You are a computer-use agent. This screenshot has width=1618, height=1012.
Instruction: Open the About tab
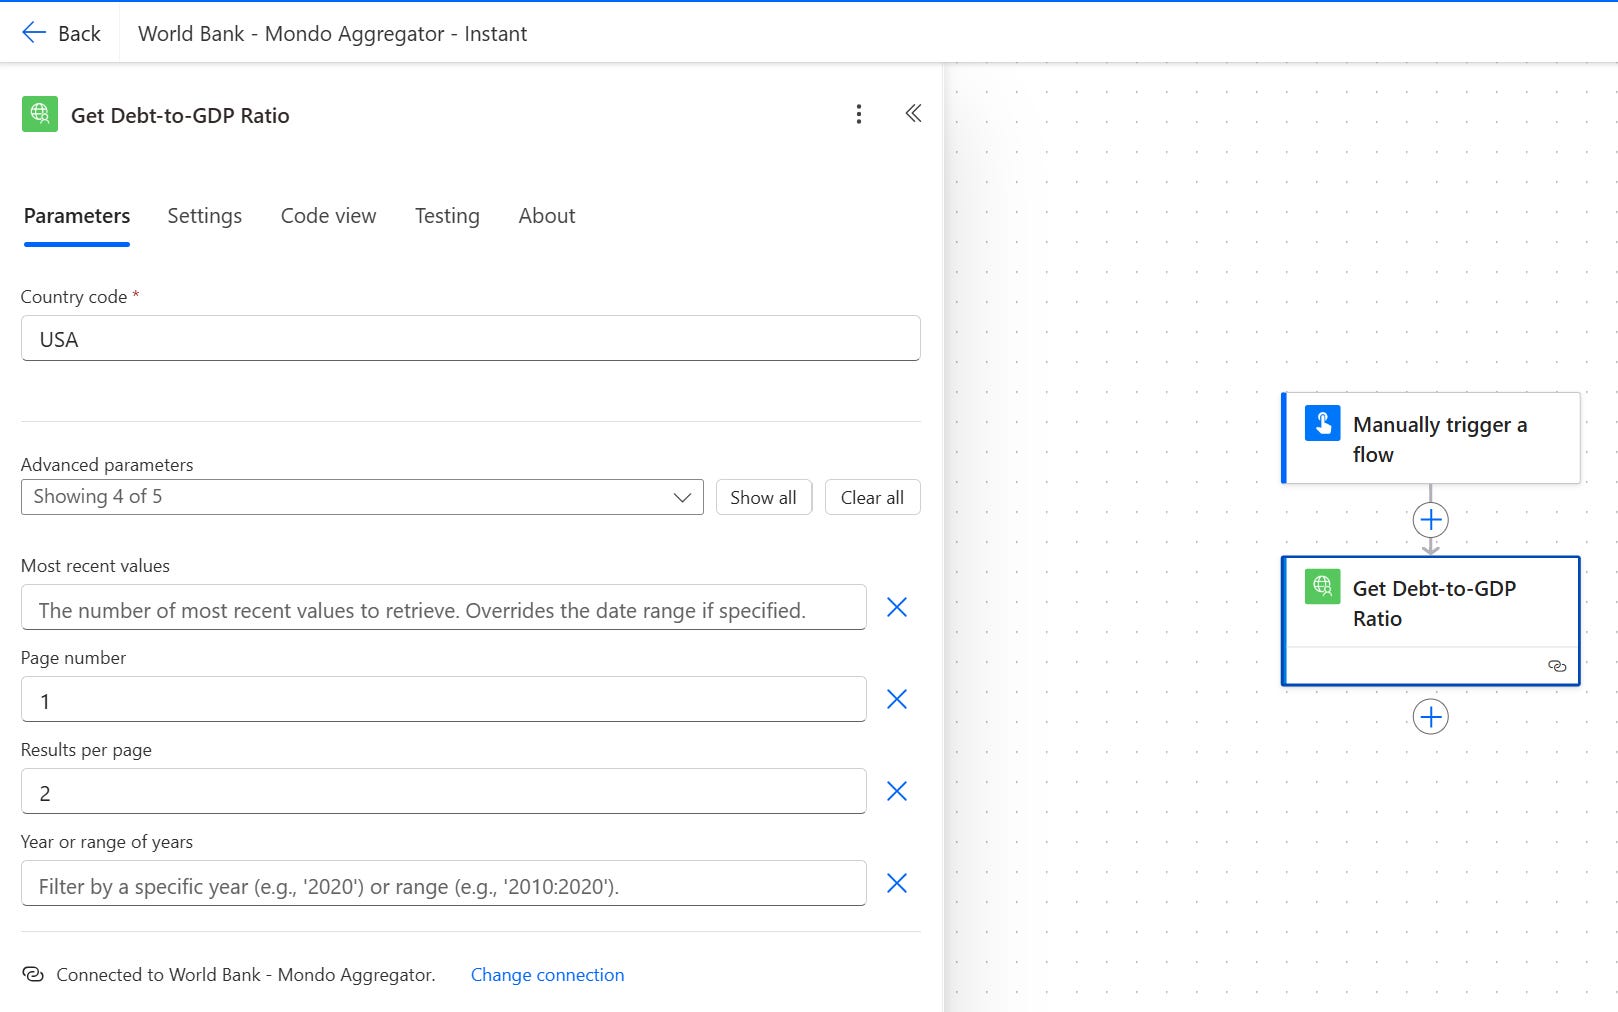[x=546, y=216]
